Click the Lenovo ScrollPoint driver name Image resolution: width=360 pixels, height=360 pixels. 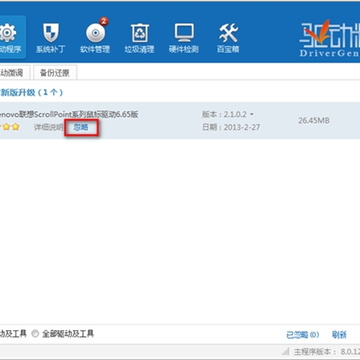tap(69, 114)
